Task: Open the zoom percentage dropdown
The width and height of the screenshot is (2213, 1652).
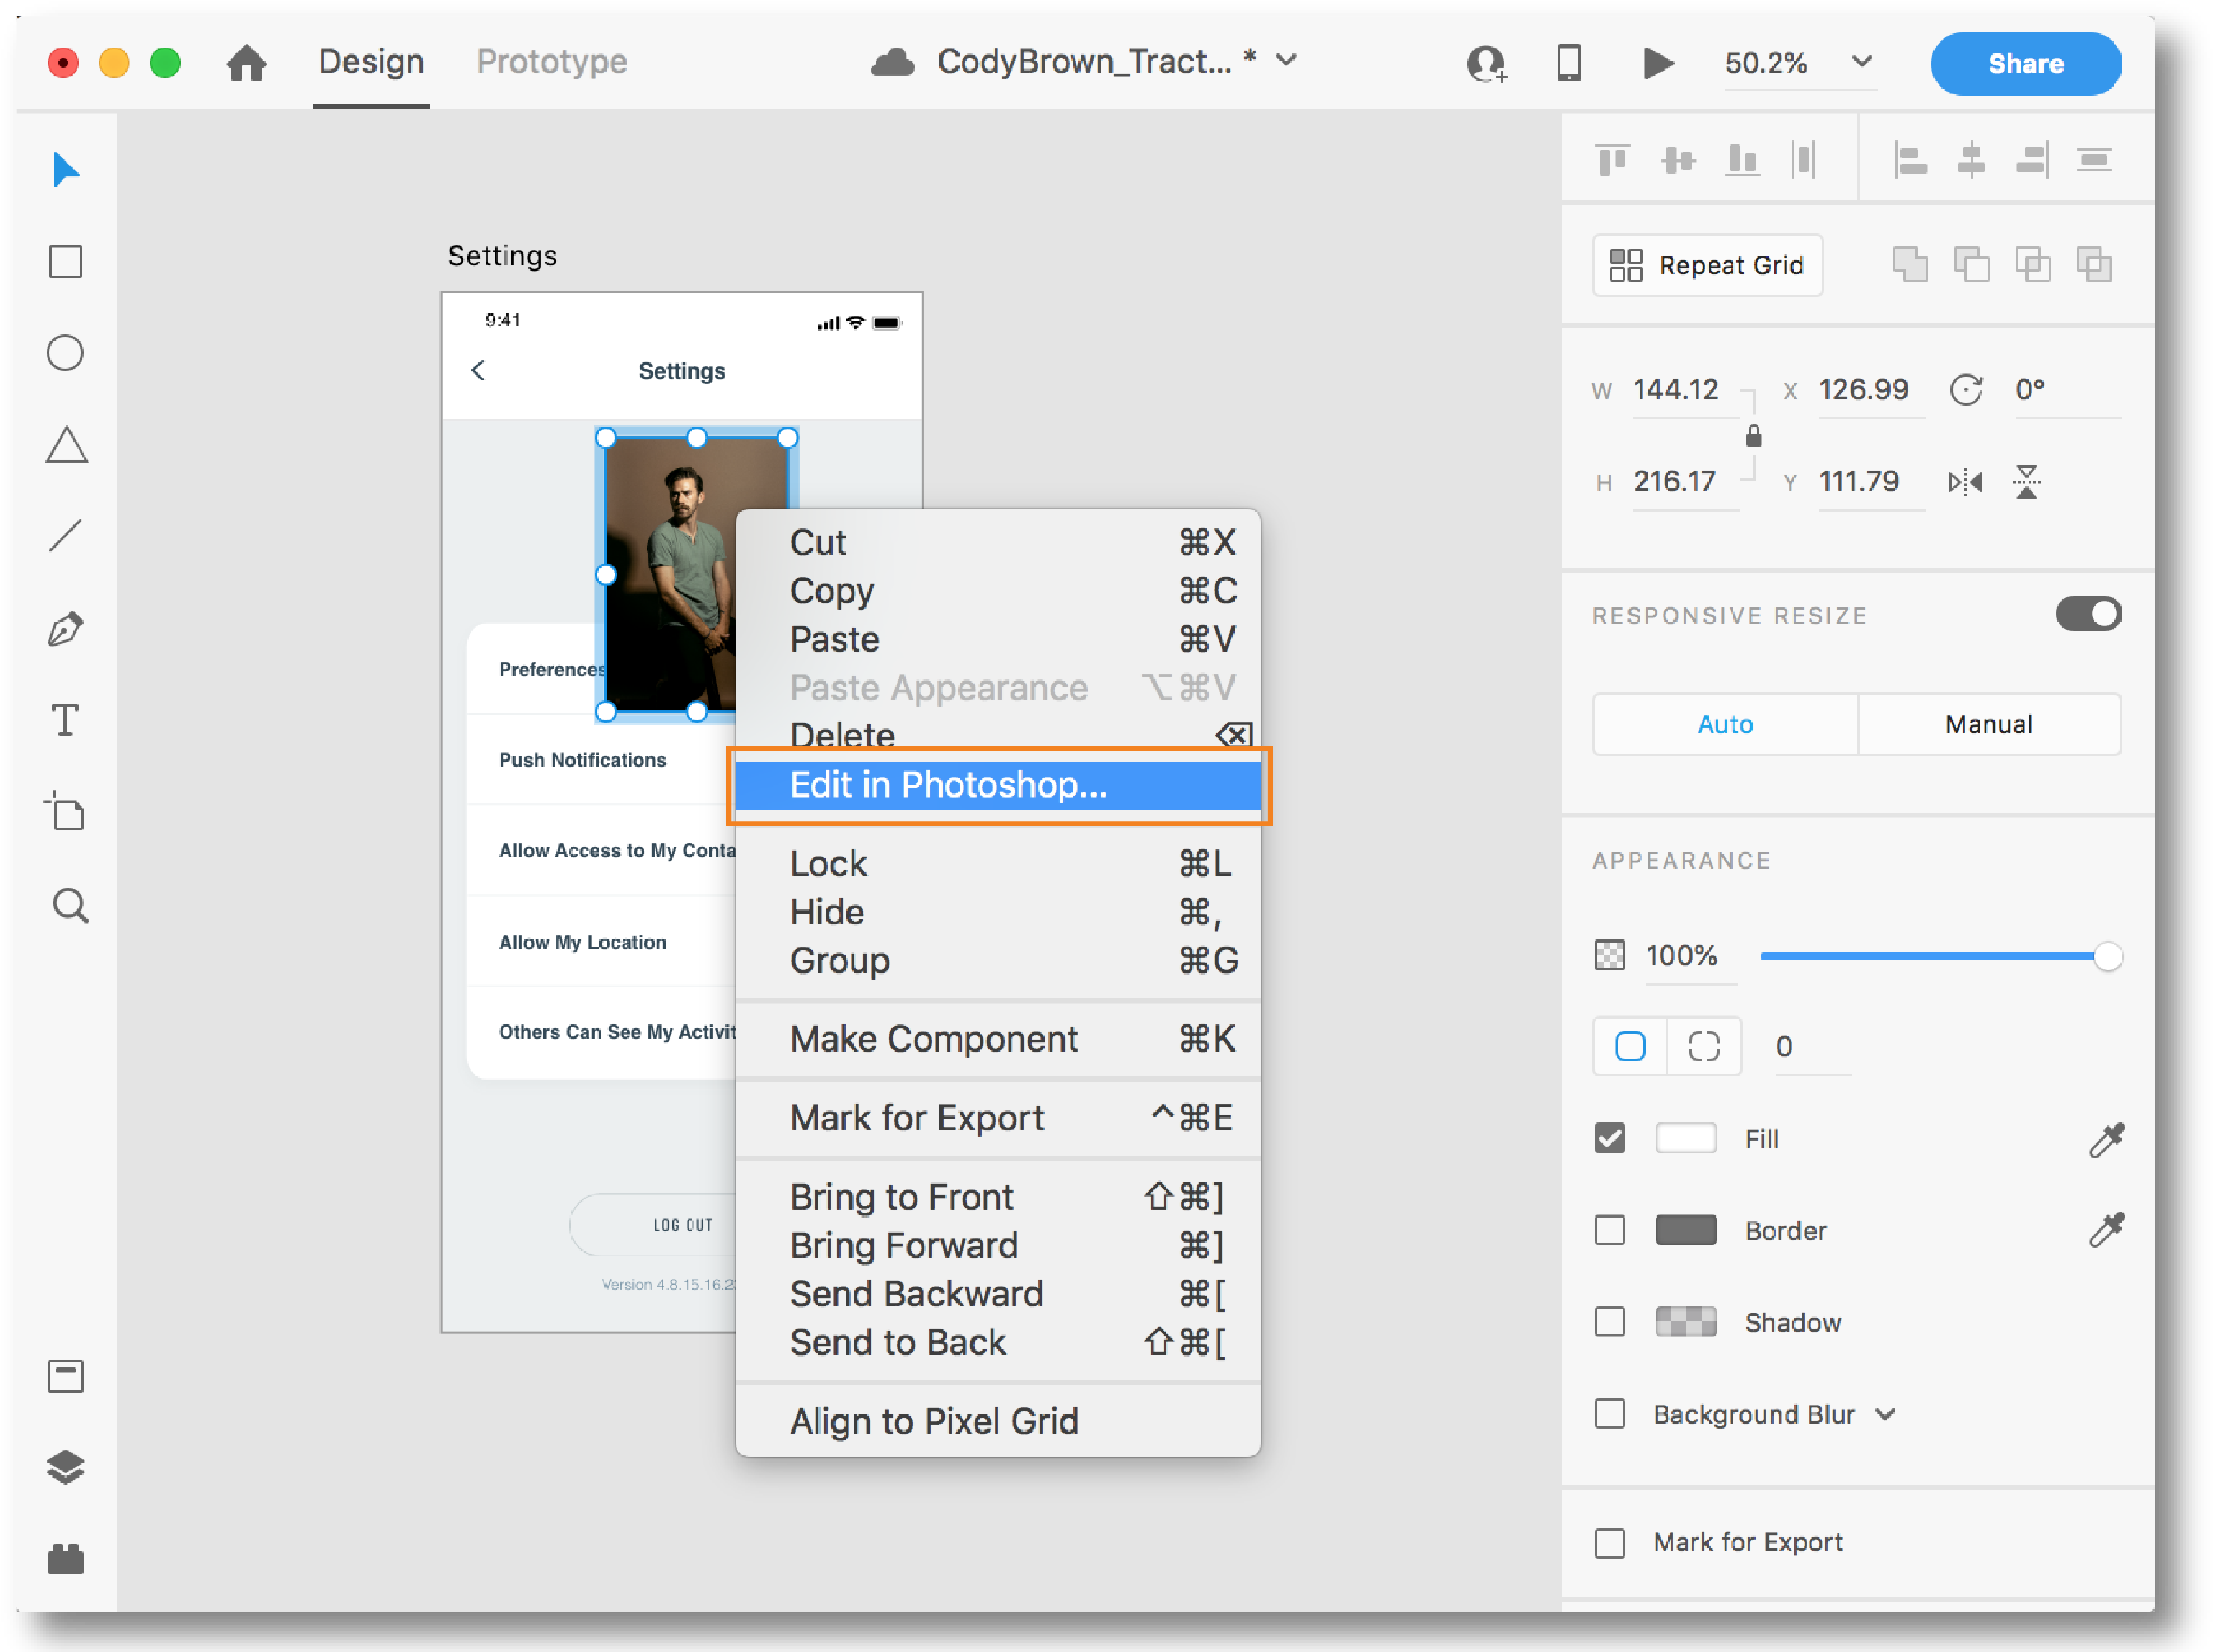Action: (1861, 62)
